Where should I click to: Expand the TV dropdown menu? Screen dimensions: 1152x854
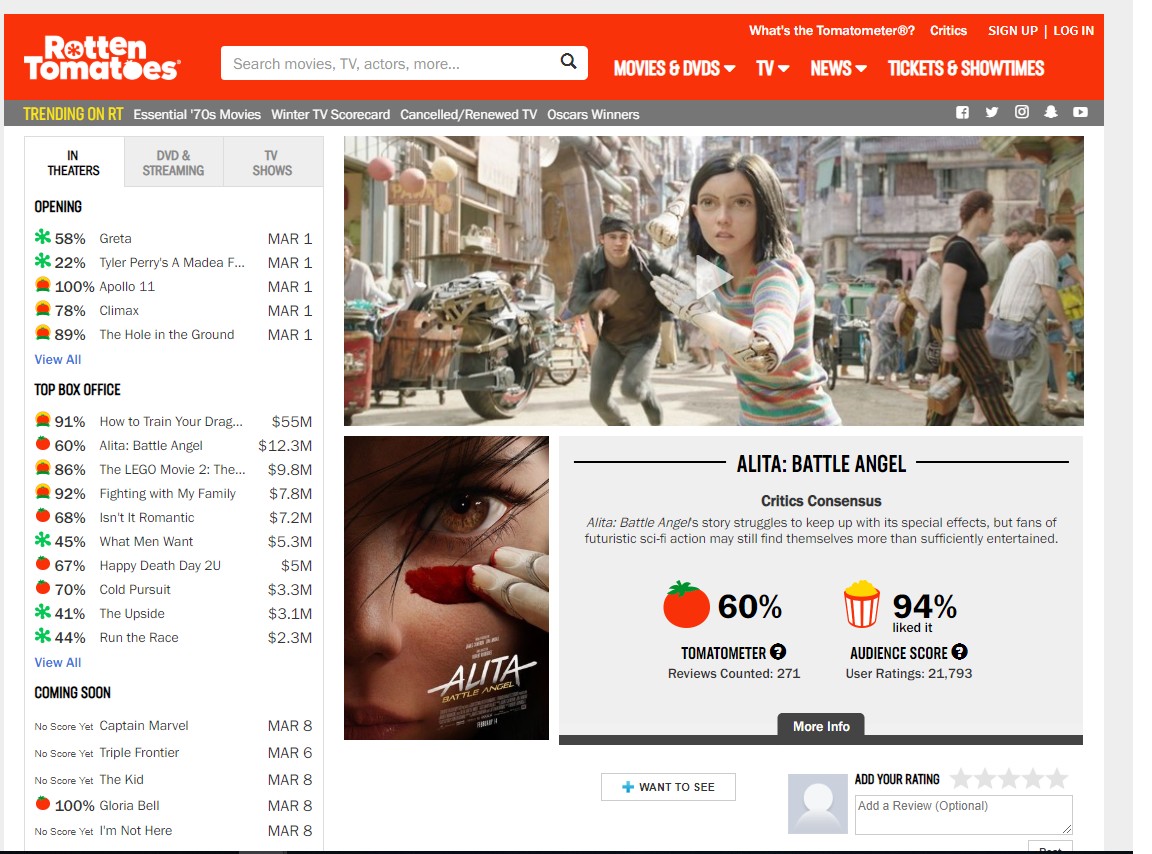pos(773,68)
